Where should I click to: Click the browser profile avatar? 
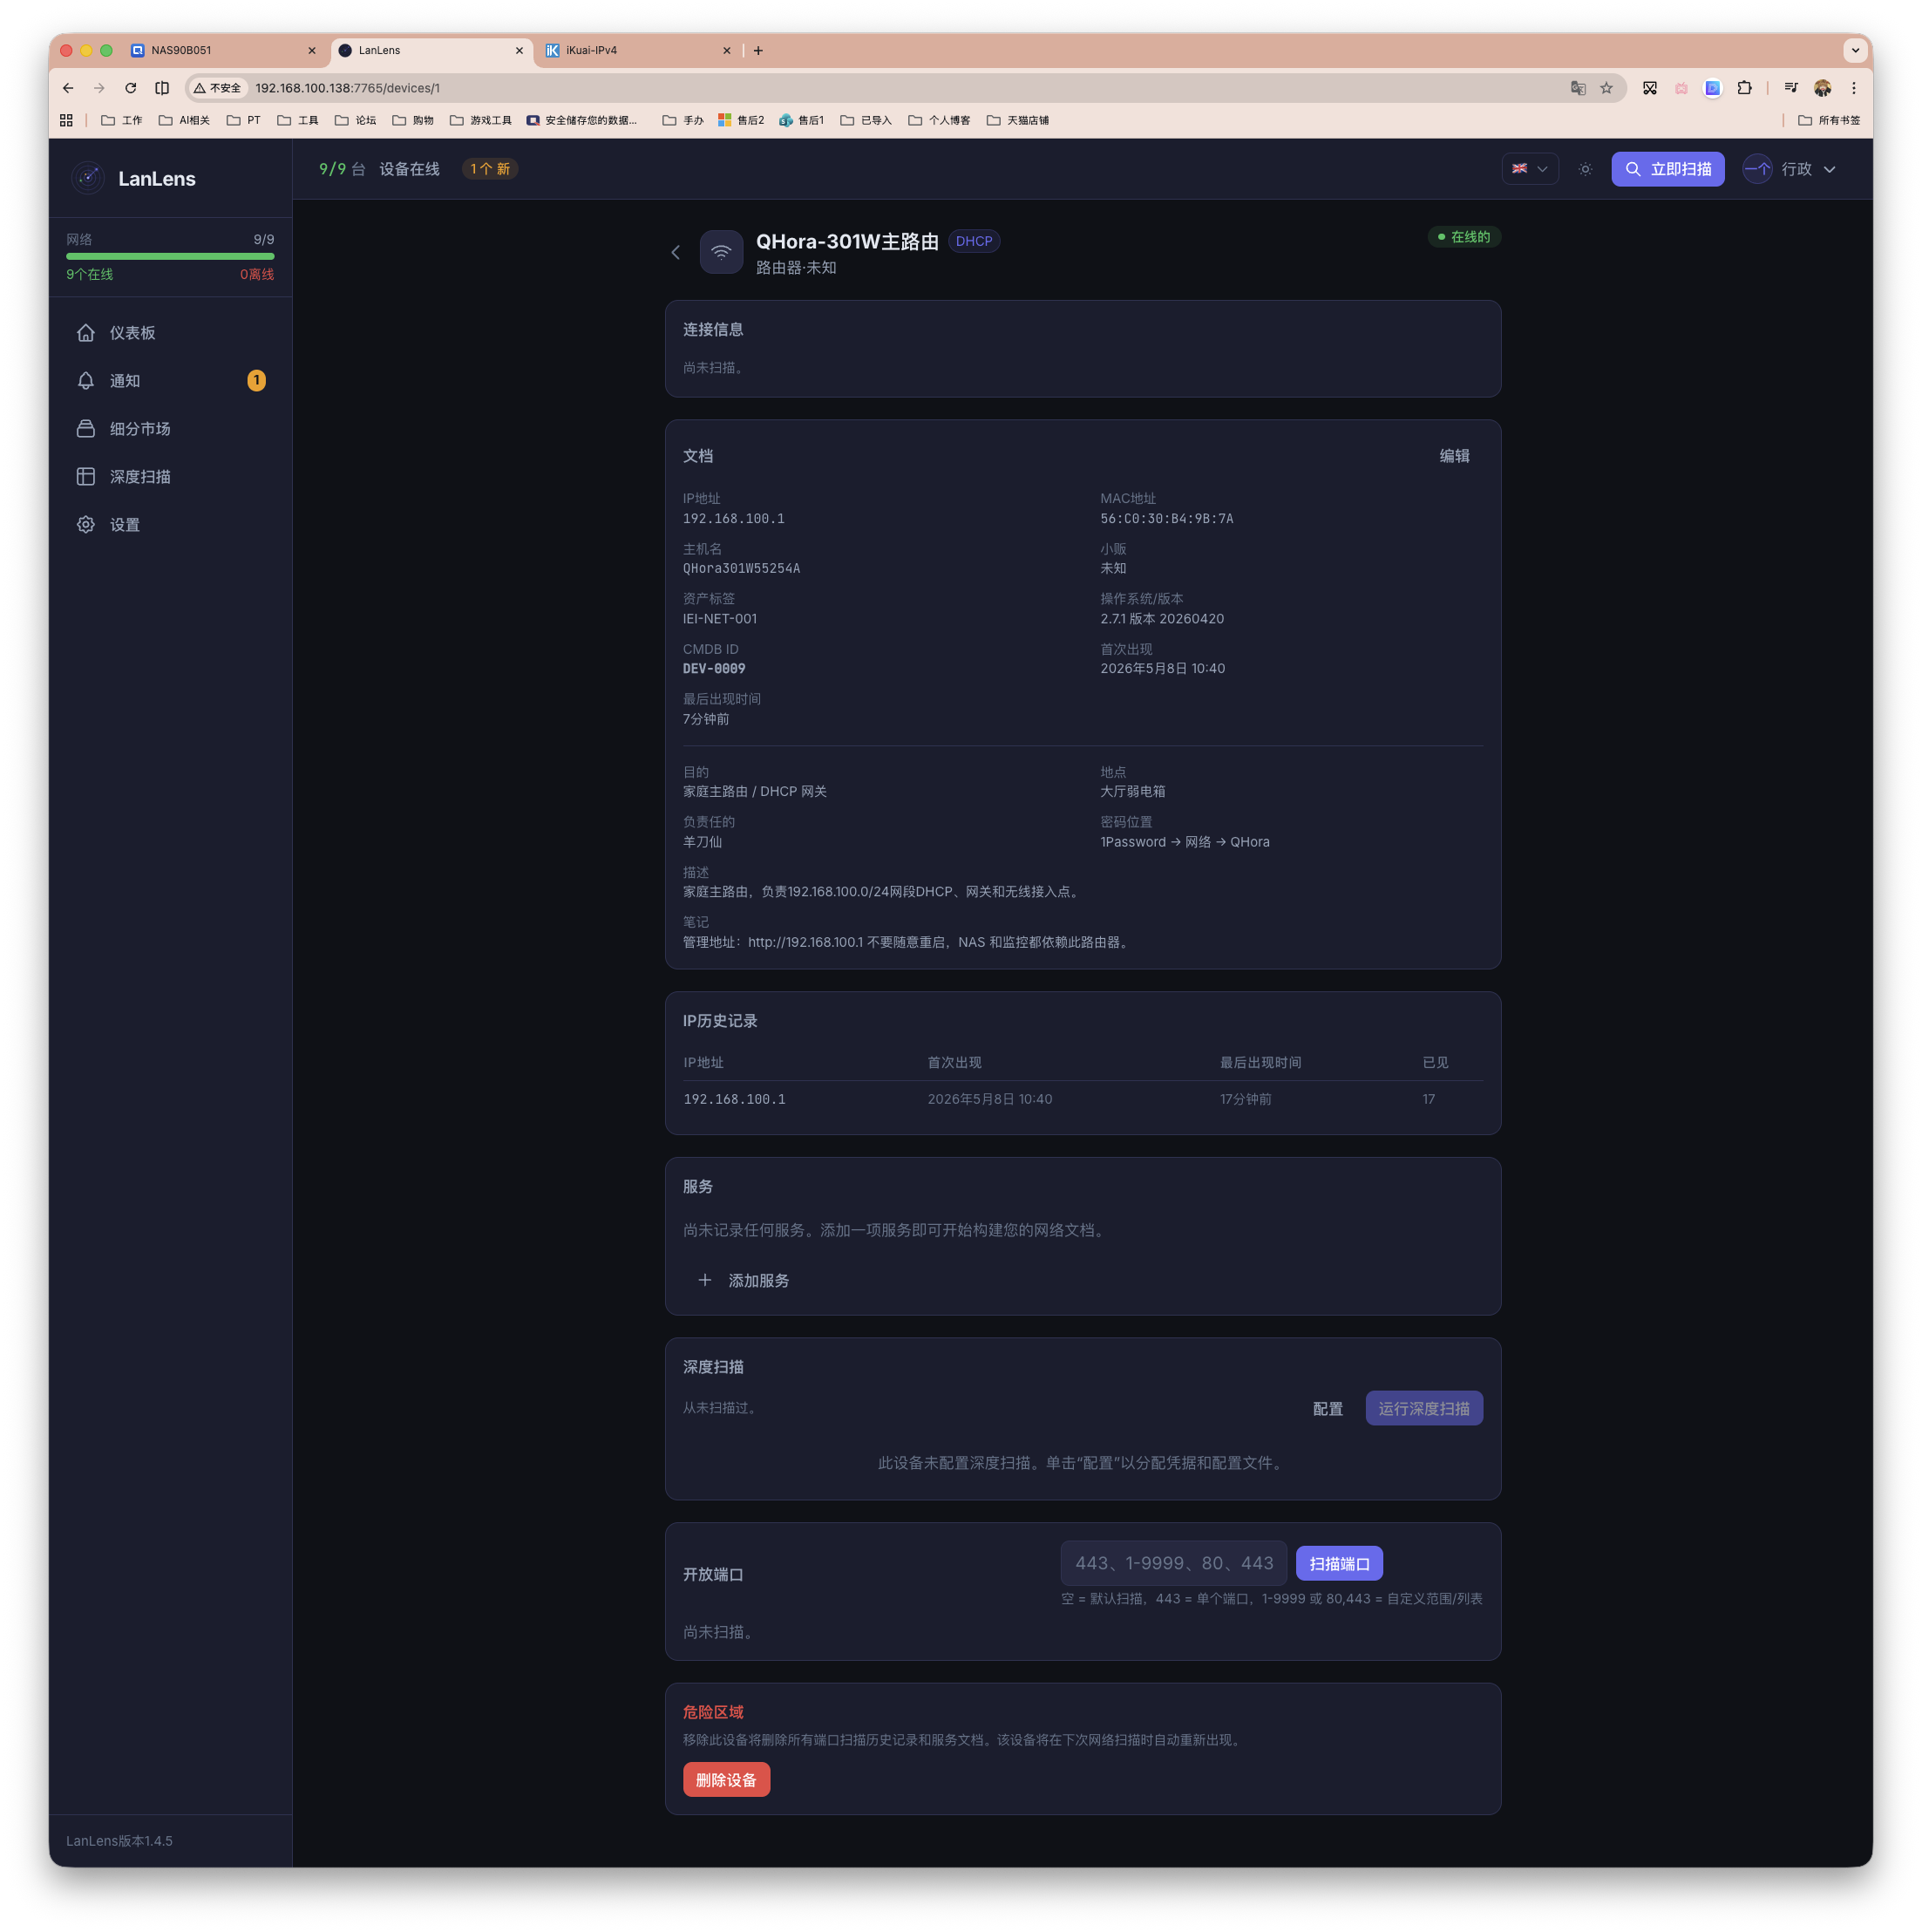coord(1822,88)
